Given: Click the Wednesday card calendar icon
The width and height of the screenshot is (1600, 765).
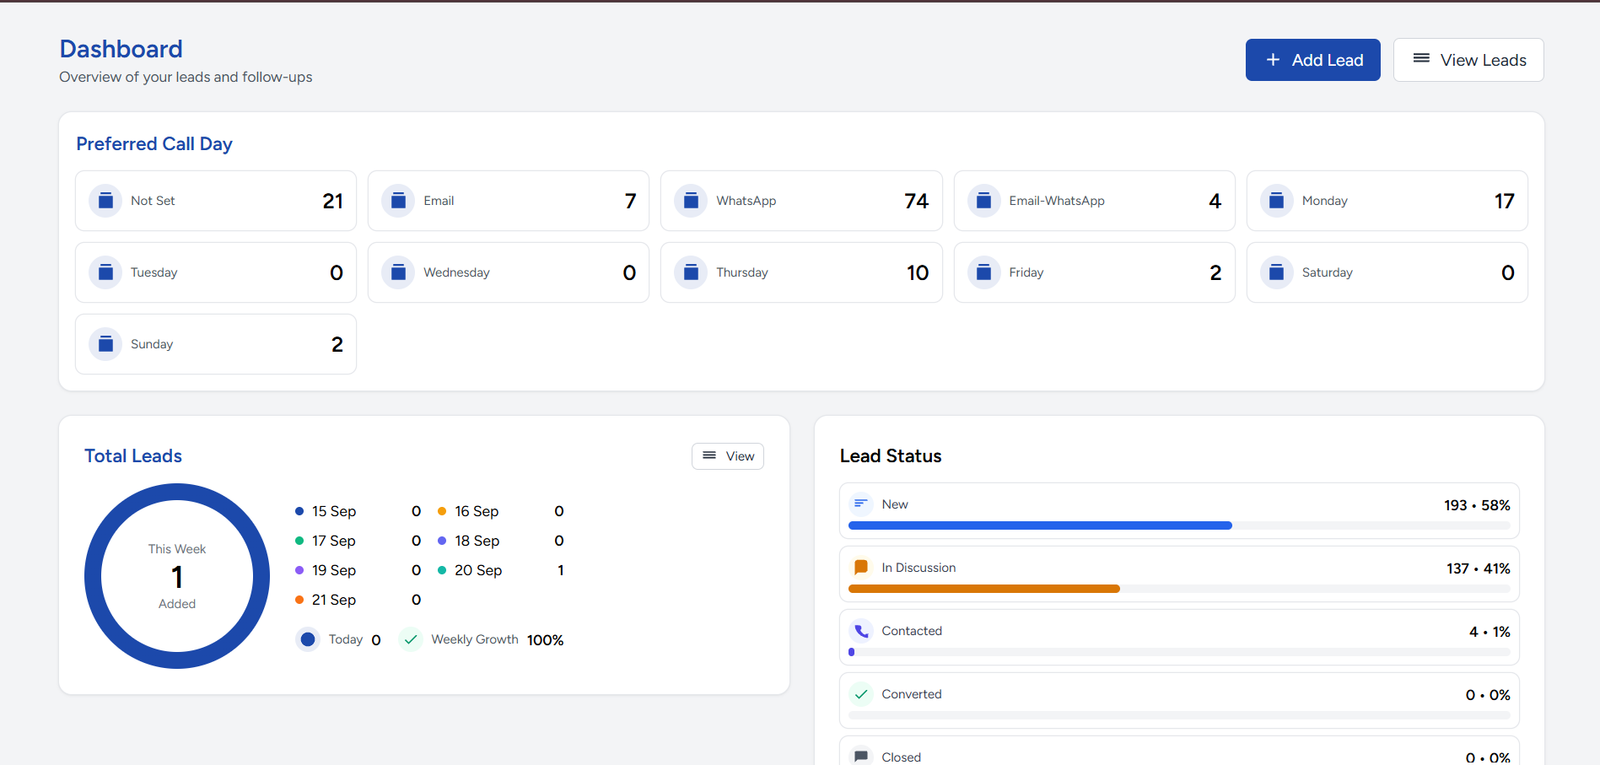Looking at the screenshot, I should point(398,272).
